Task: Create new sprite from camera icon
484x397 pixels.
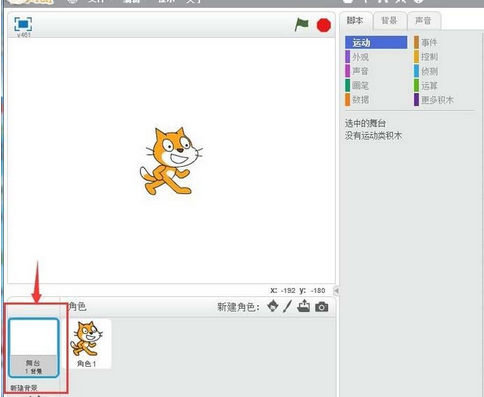Action: click(322, 307)
